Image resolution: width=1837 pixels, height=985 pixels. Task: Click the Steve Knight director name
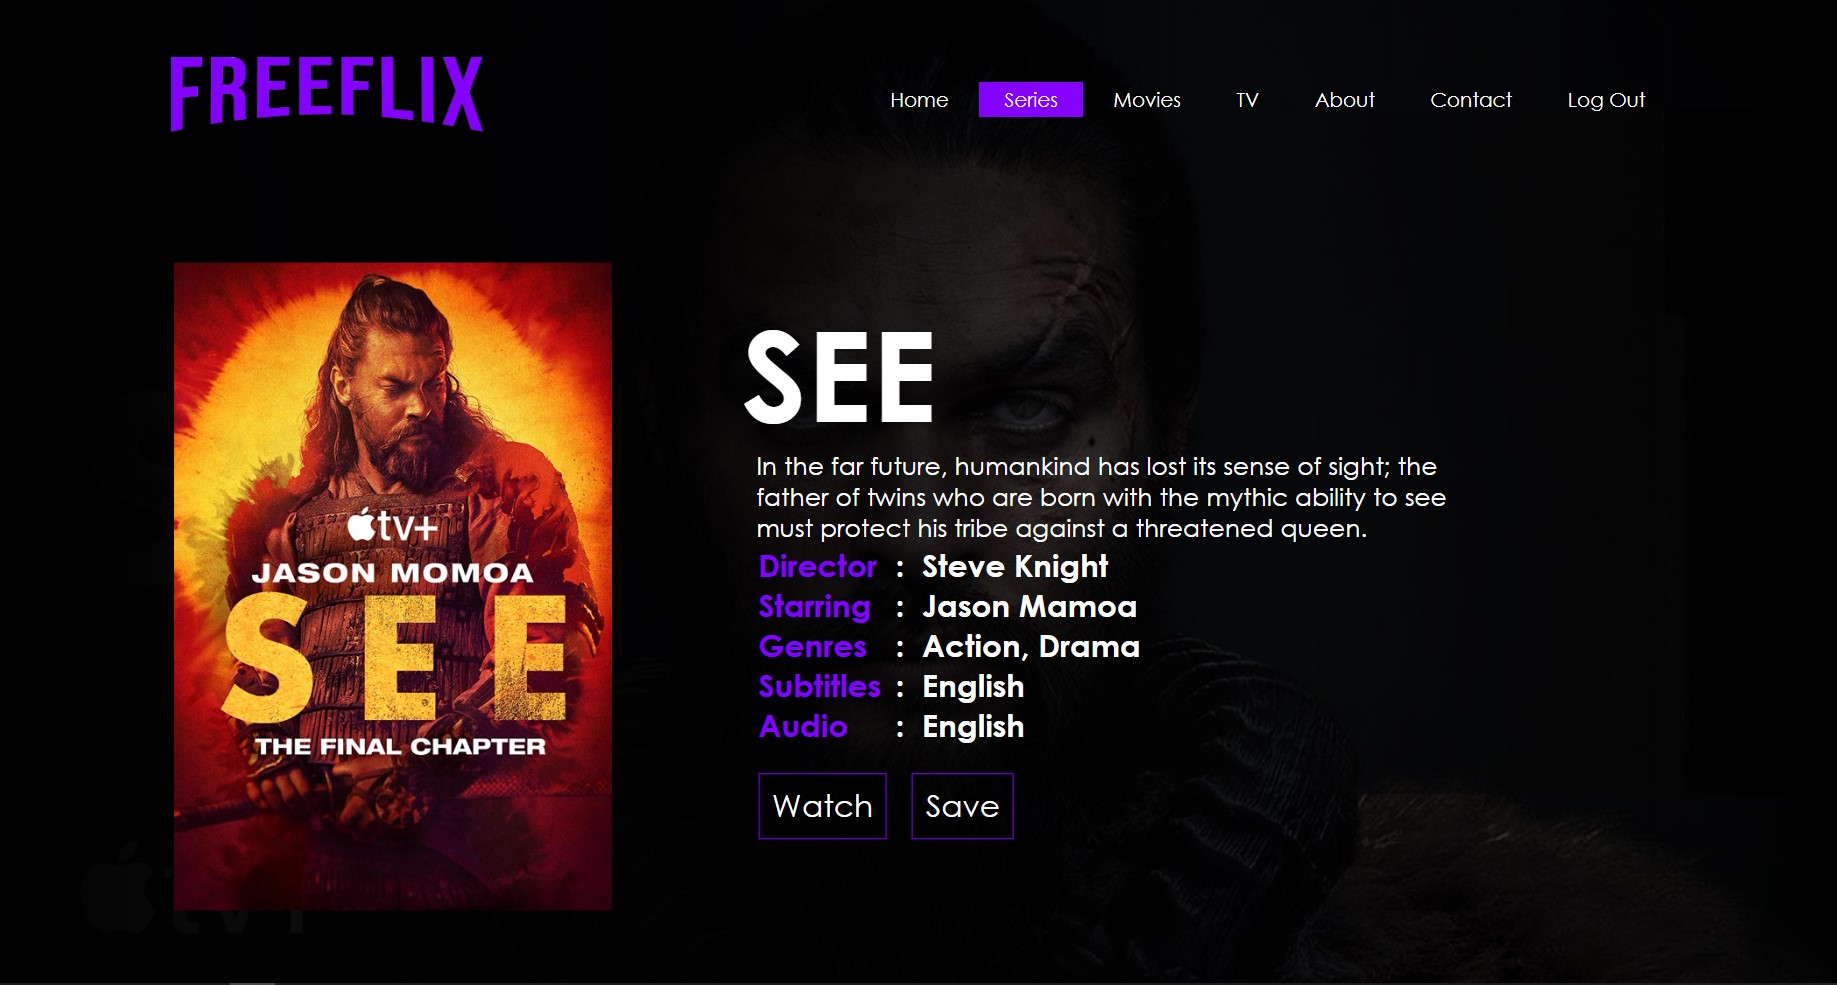pos(1015,567)
